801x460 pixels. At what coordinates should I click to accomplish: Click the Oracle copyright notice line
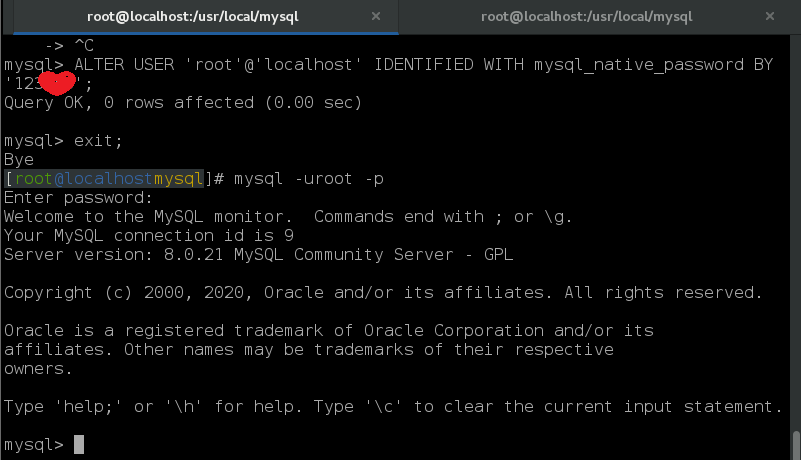click(383, 292)
